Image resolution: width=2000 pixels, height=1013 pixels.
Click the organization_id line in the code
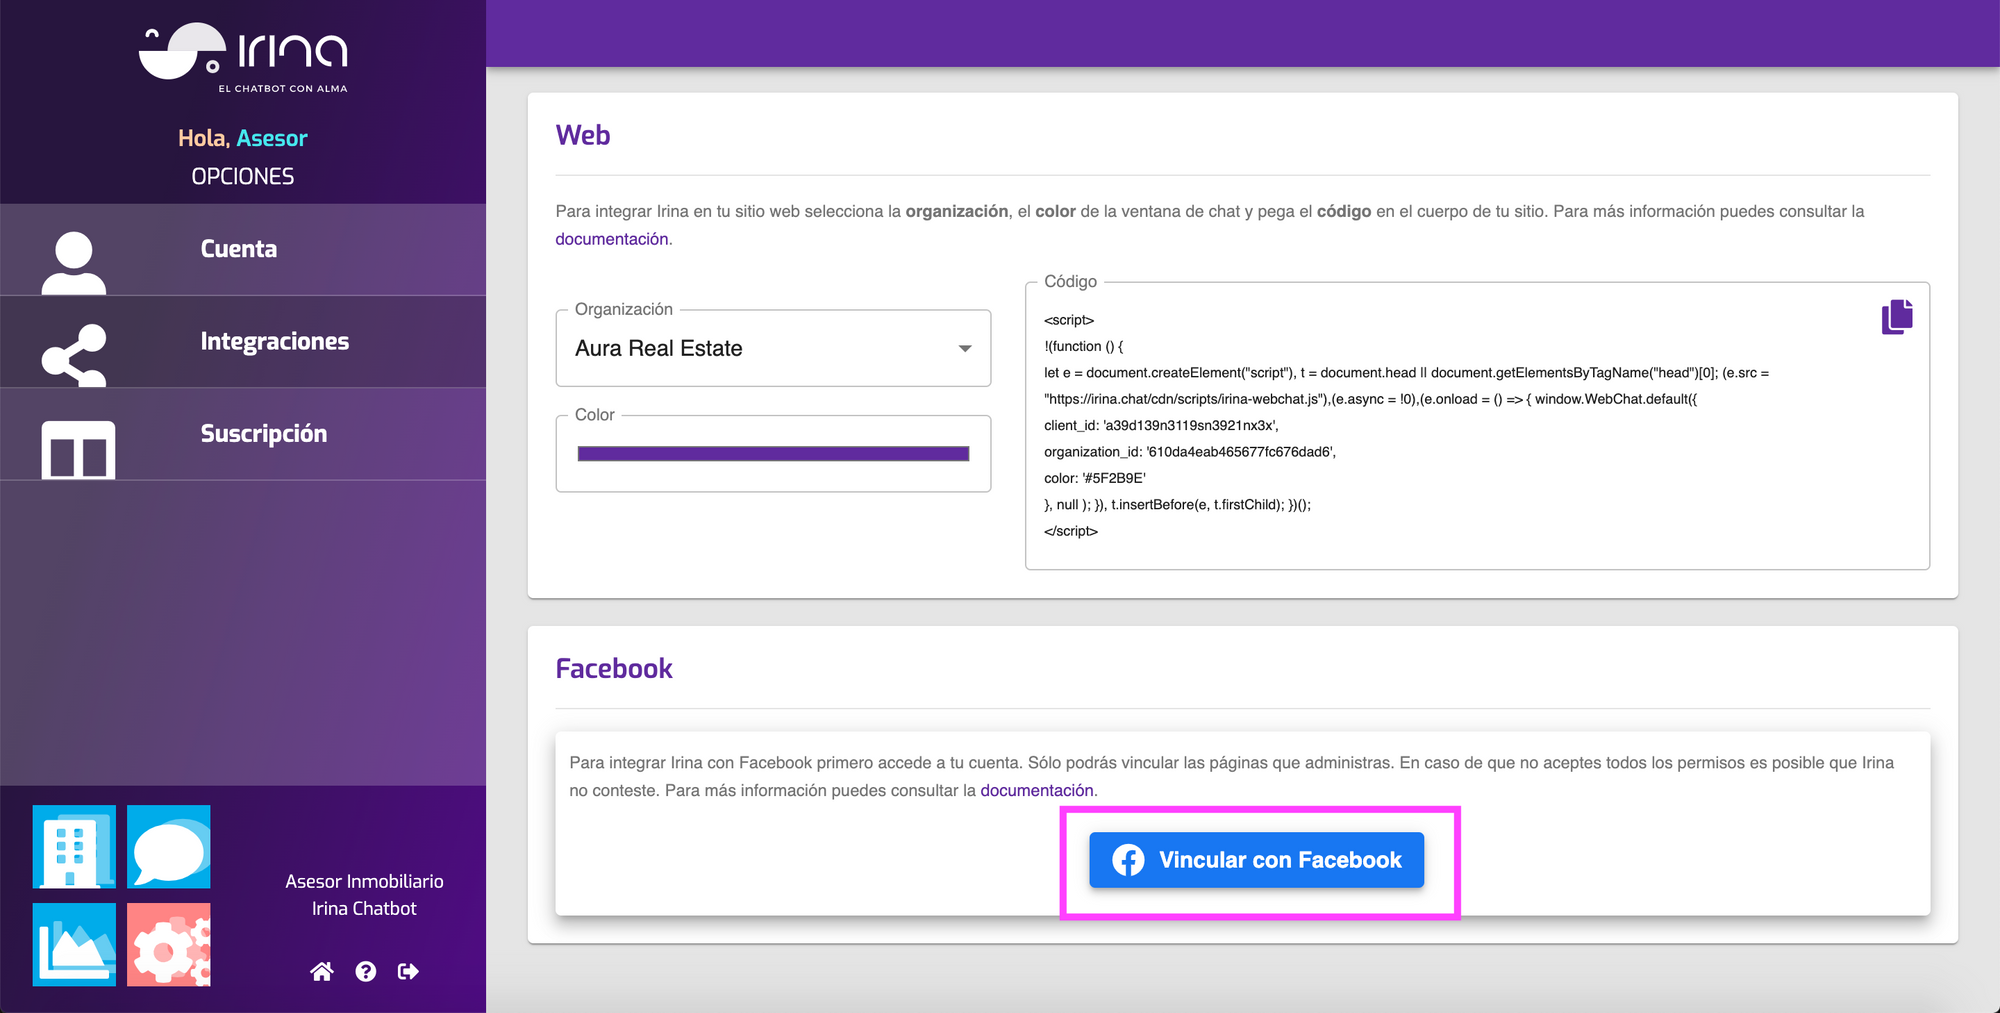pyautogui.click(x=1190, y=452)
